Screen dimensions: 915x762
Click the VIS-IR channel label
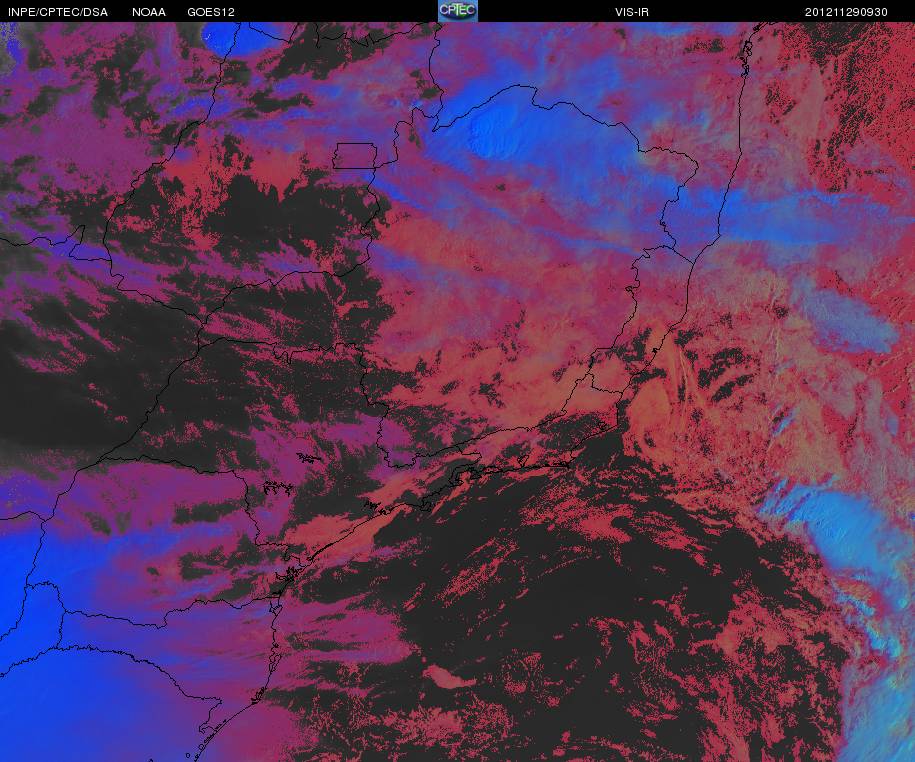point(631,12)
